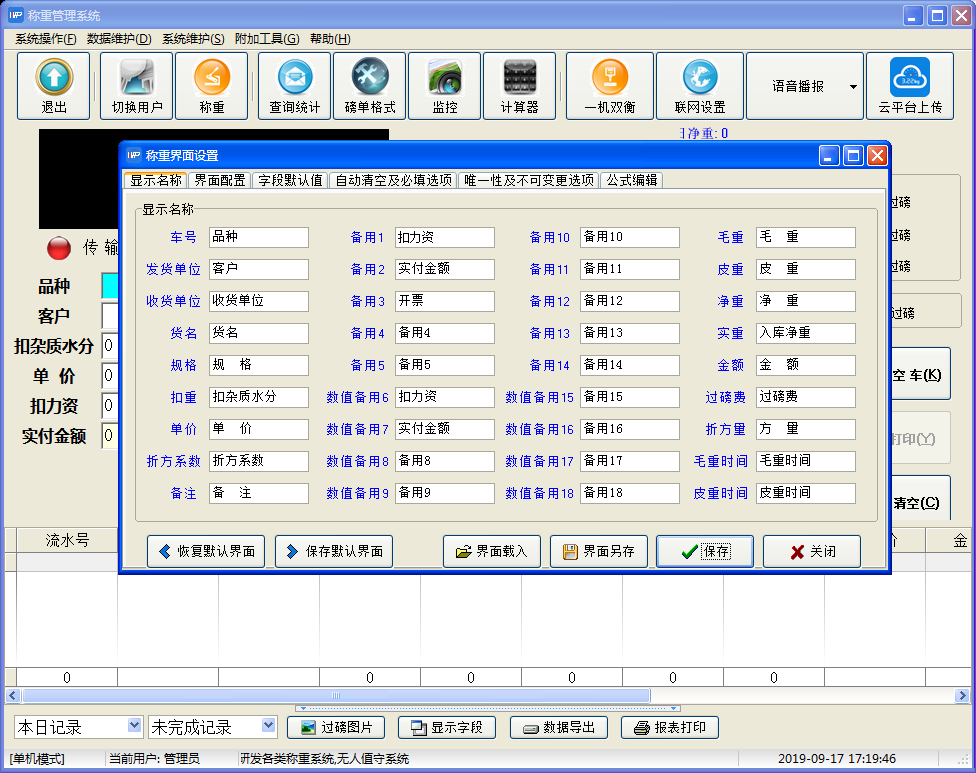Click the 退出 exit toolbar icon
This screenshot has width=976, height=773.
[x=54, y=86]
